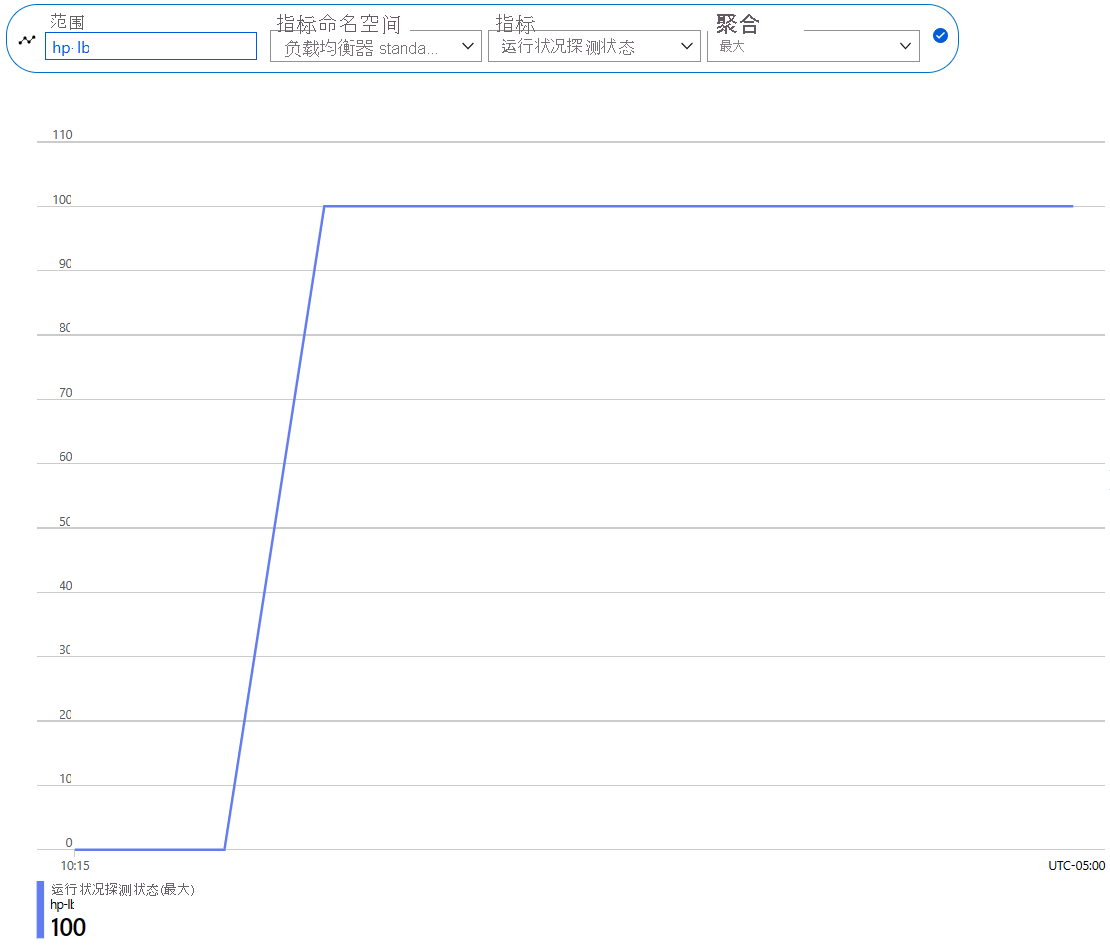Screen dimensions: 1110x945
Task: Open the metric namespace dropdown
Action: [x=376, y=47]
